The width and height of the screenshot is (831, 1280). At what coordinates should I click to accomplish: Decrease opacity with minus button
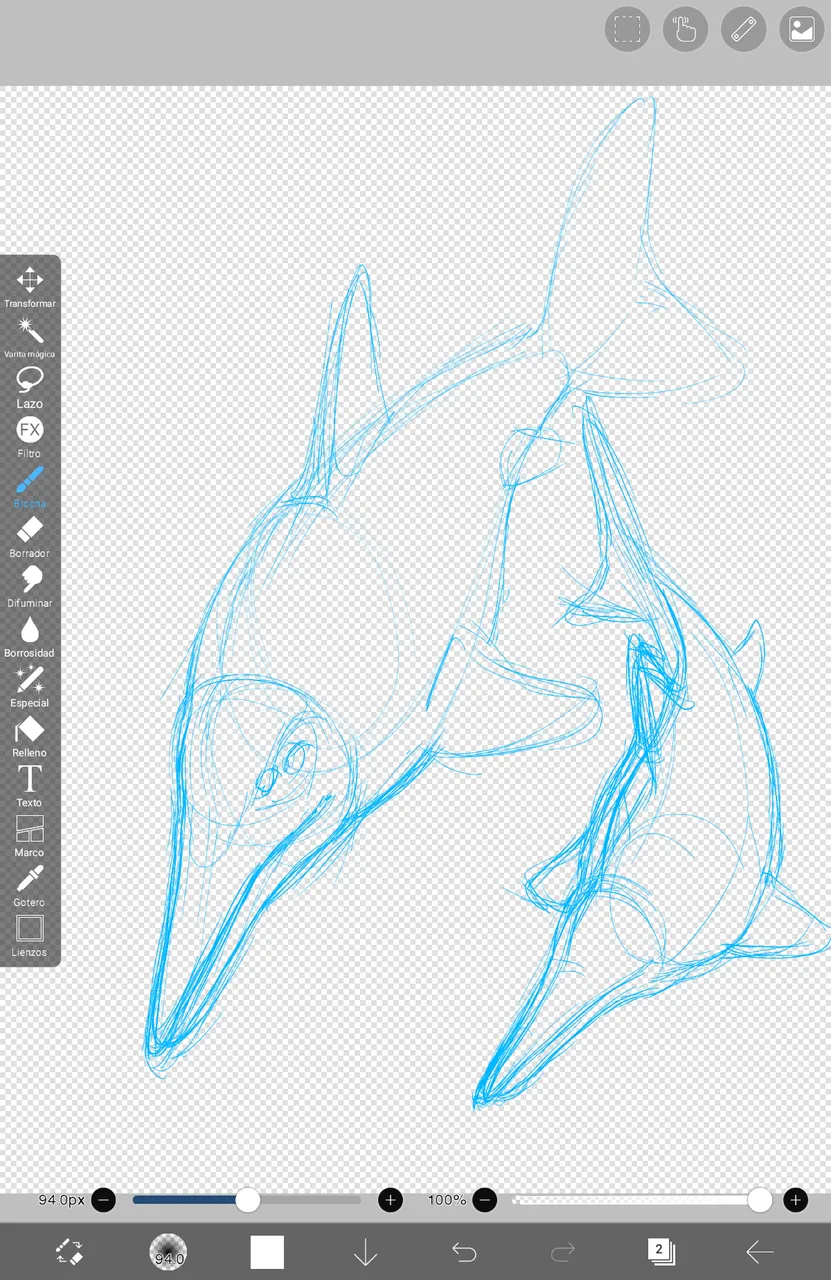(484, 1200)
